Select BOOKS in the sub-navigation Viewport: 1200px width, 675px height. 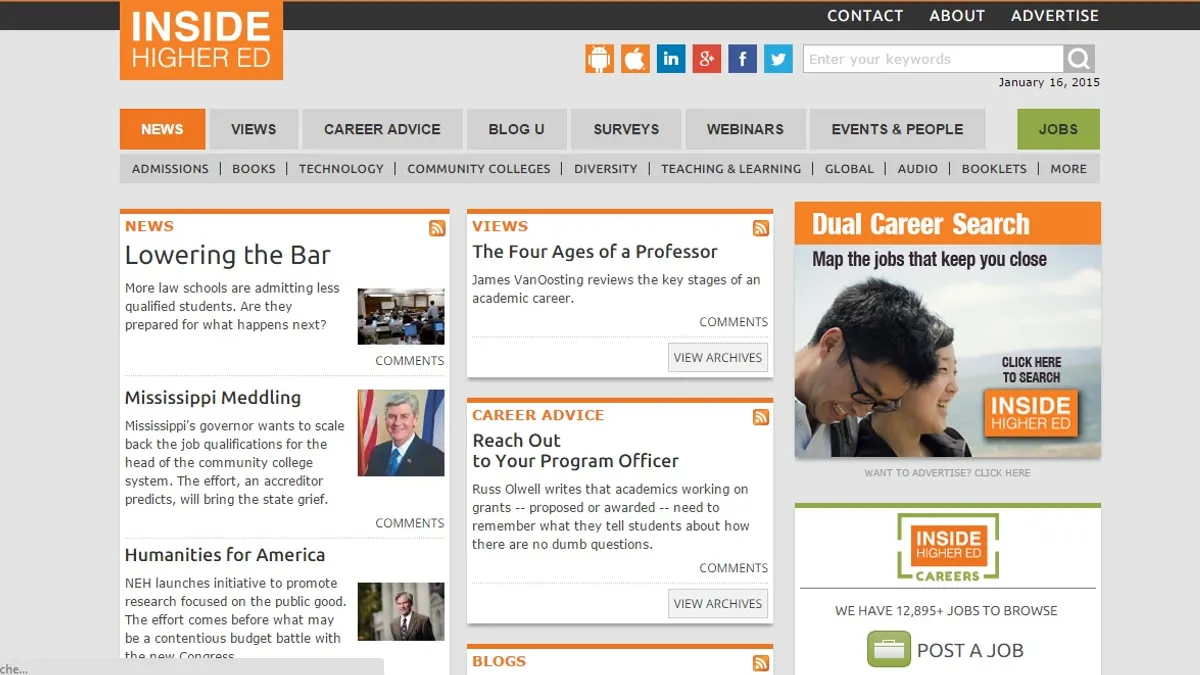tap(253, 169)
